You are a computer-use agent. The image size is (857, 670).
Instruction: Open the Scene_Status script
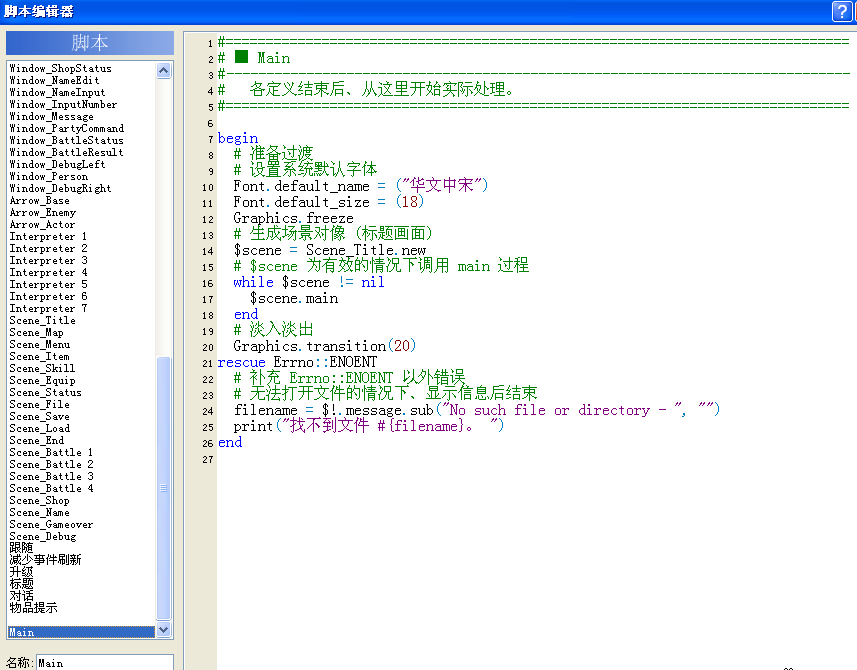tap(45, 393)
